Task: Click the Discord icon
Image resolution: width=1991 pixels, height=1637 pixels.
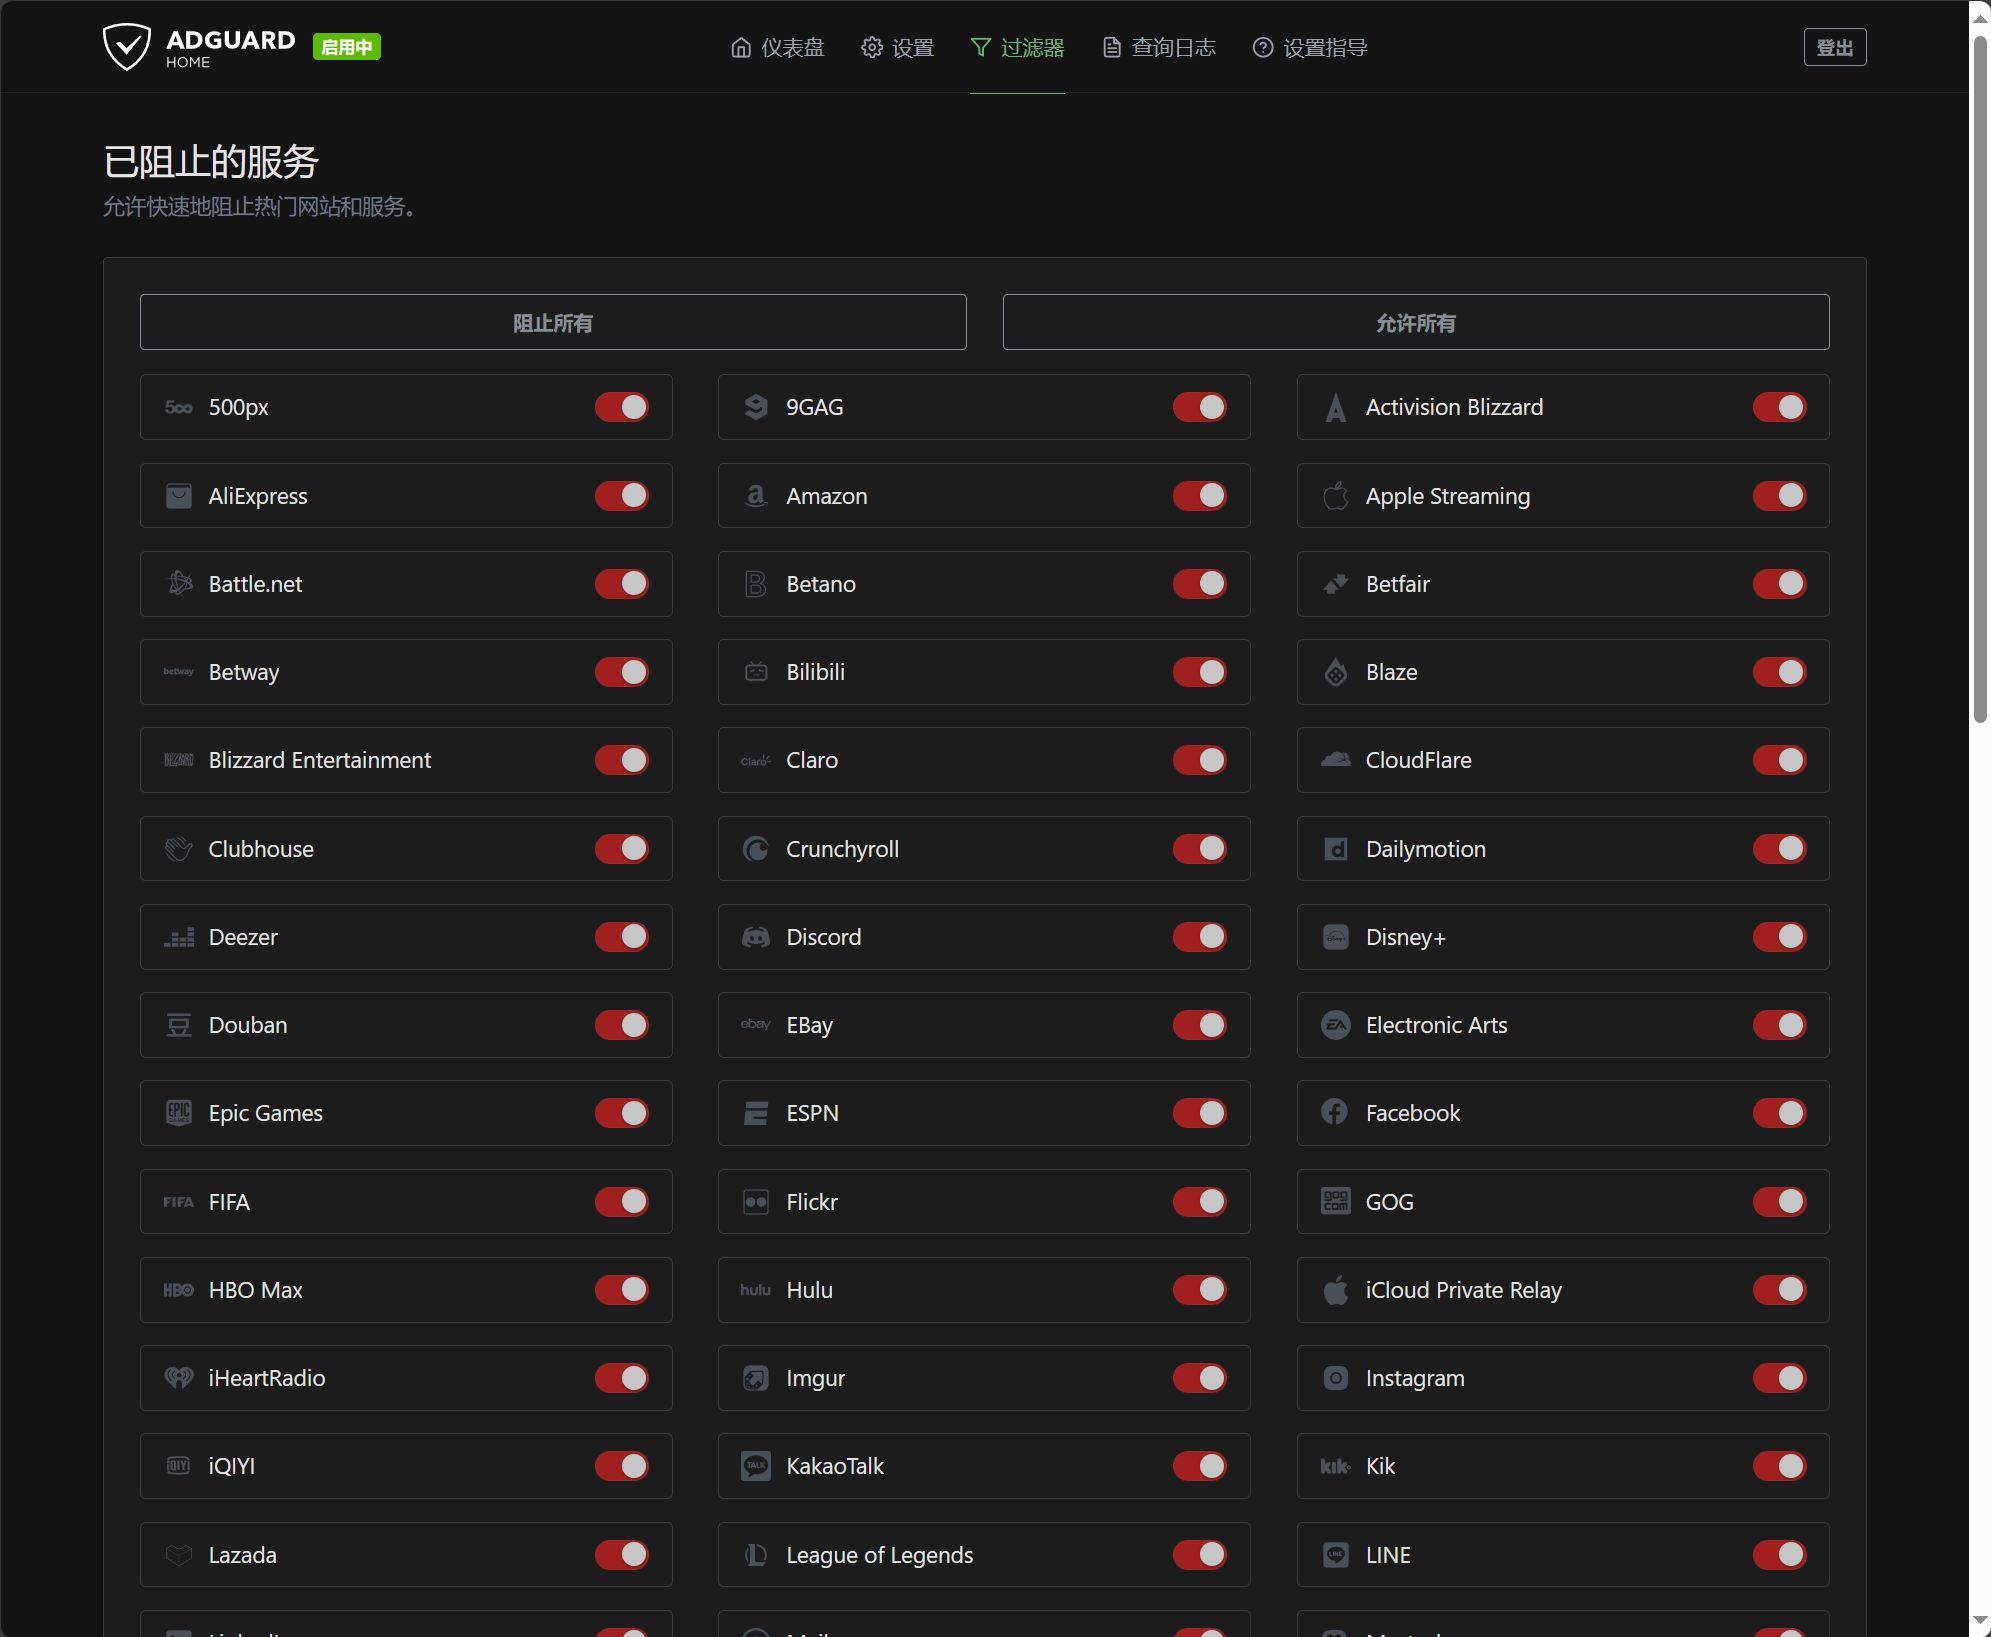Action: [756, 937]
